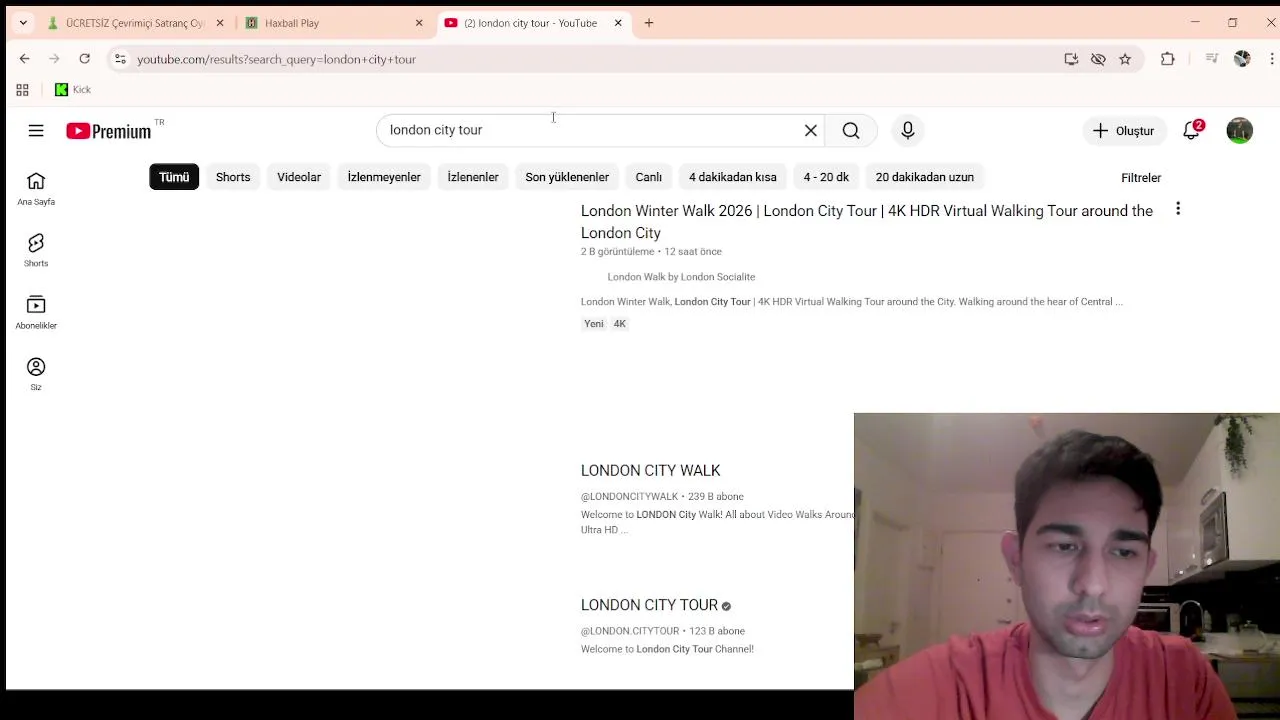
Task: Open more options for London Winter Walk video
Action: click(1178, 208)
